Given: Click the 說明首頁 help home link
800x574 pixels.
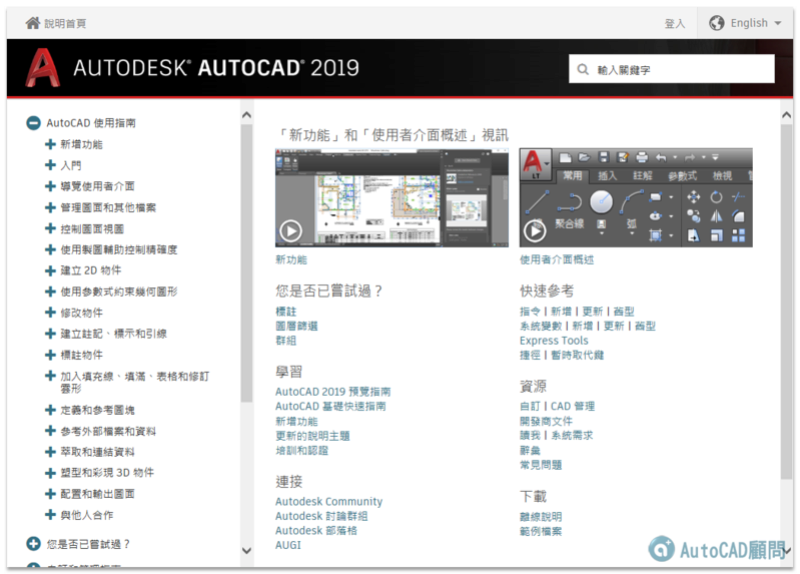Looking at the screenshot, I should tap(65, 23).
